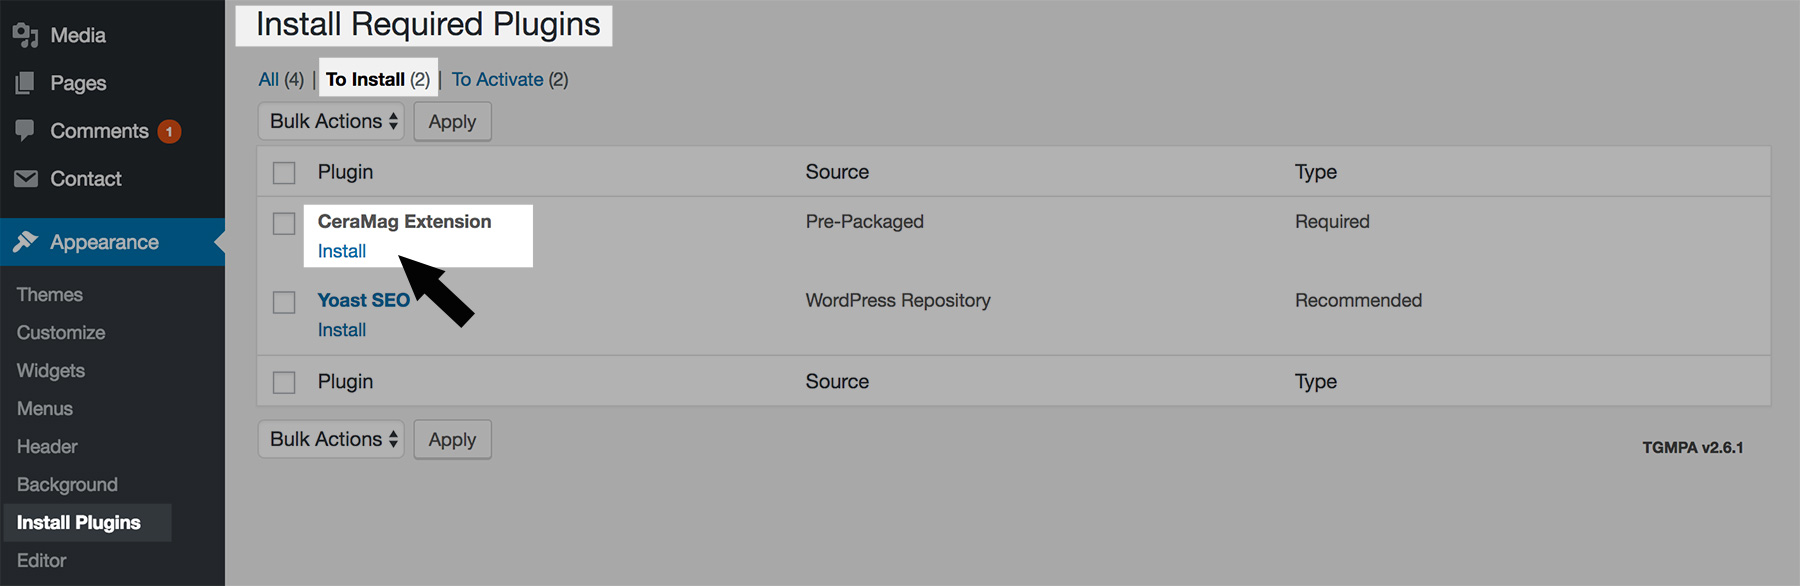The height and width of the screenshot is (586, 1800).
Task: Toggle select-all checkbox in table footer
Action: [284, 382]
